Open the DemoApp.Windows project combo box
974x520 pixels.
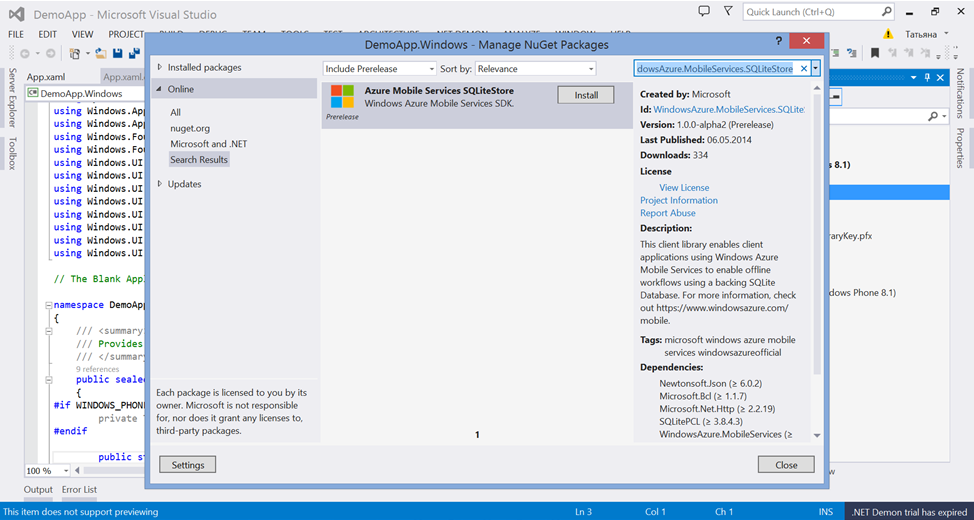point(86,94)
